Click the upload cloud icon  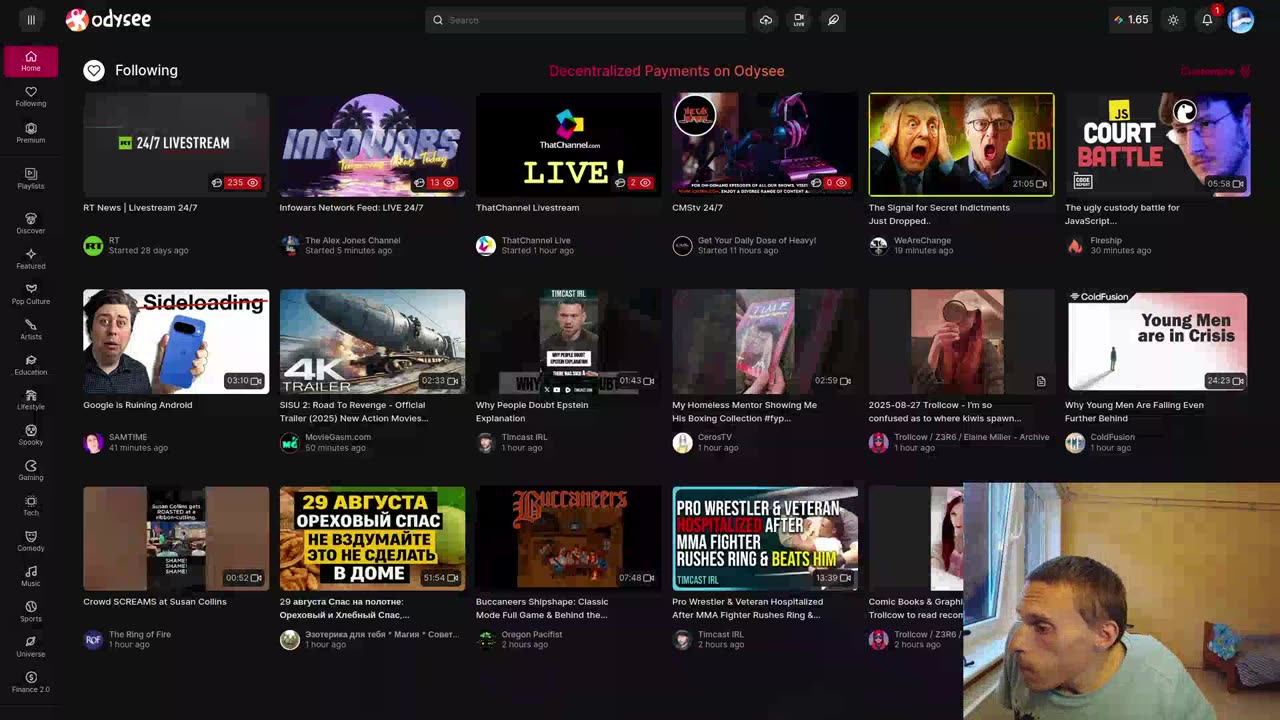point(766,20)
